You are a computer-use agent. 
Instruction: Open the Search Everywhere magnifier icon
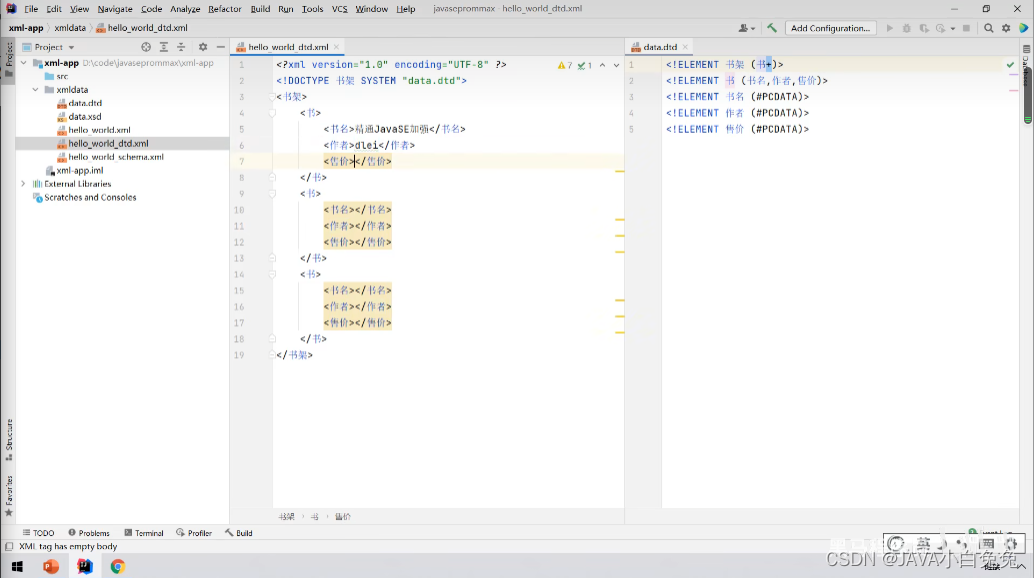[x=988, y=28]
